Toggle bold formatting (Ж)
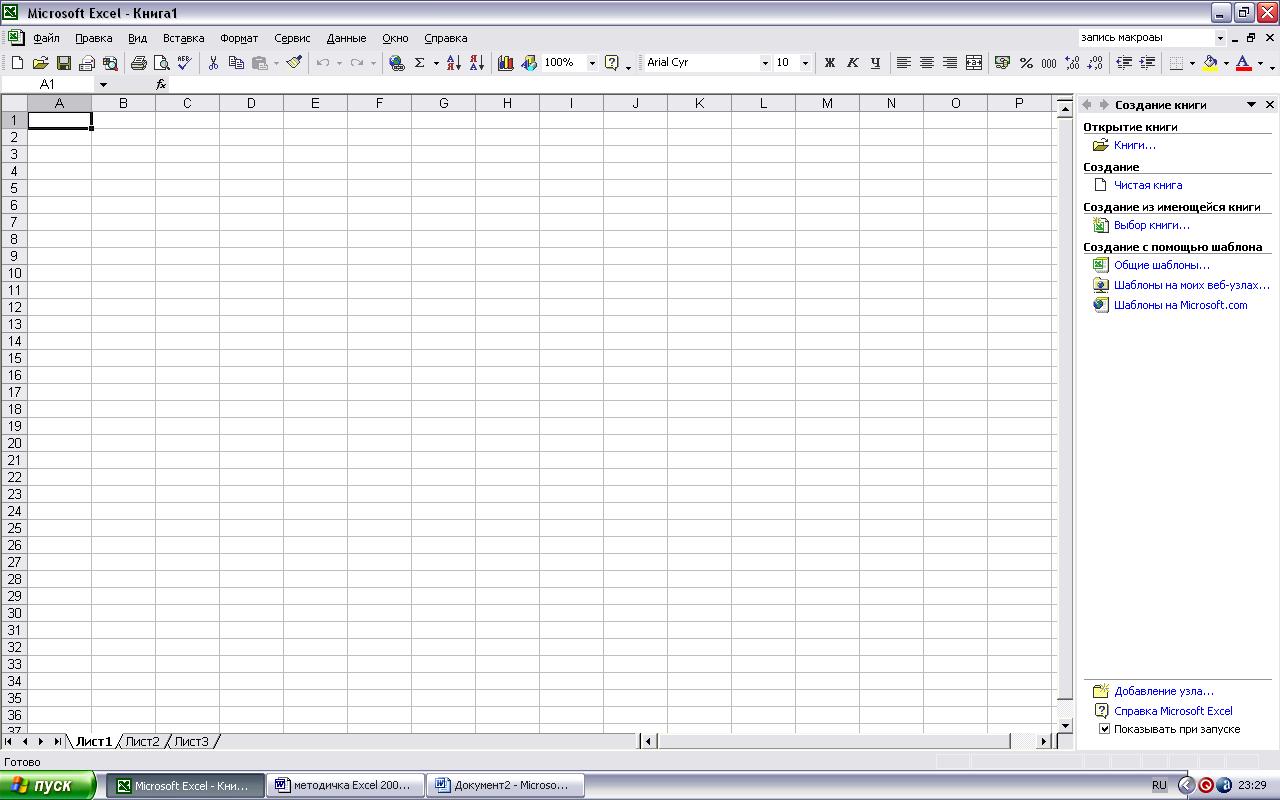 pyautogui.click(x=829, y=62)
